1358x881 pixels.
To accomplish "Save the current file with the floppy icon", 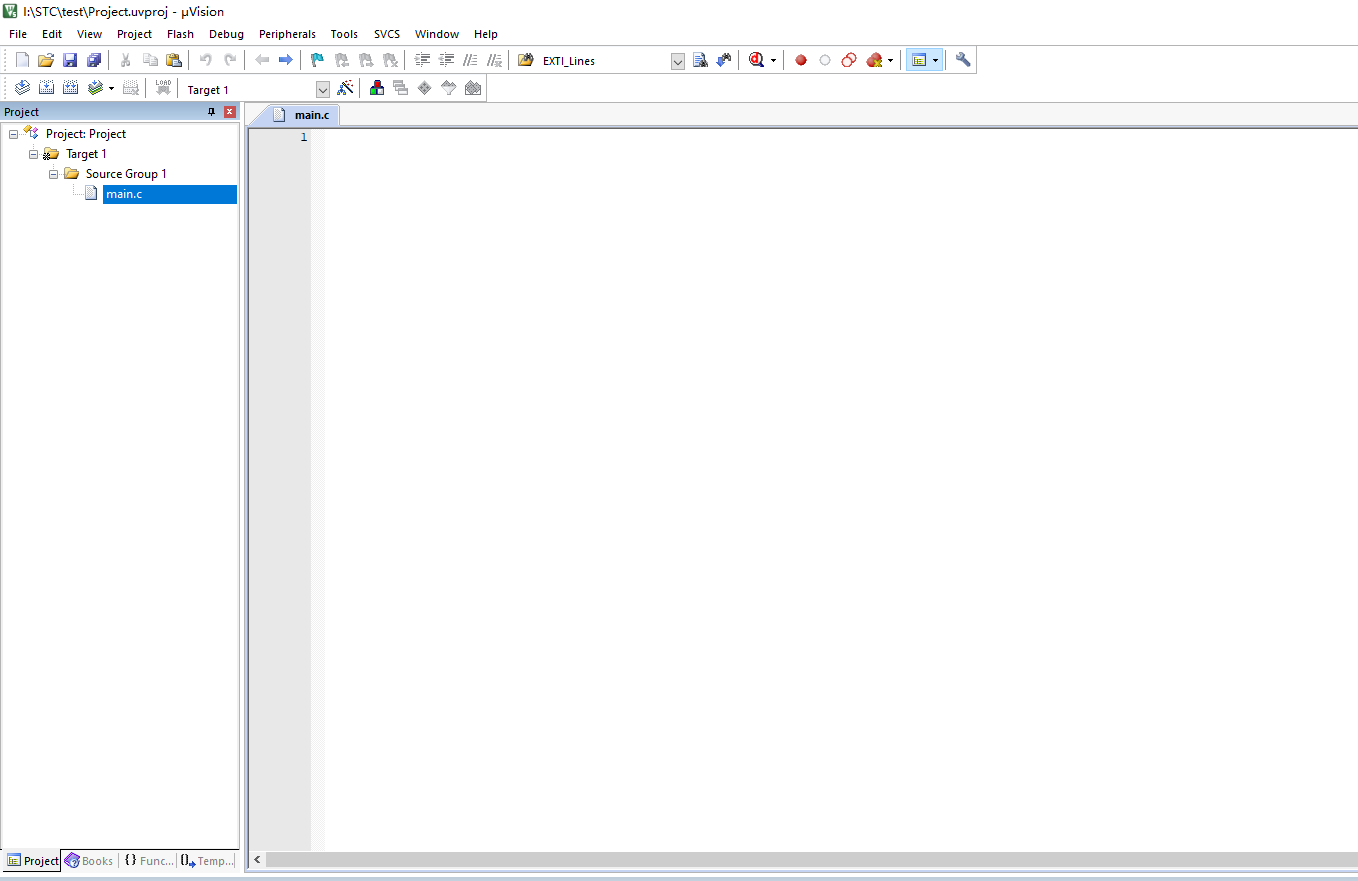I will [x=70, y=60].
